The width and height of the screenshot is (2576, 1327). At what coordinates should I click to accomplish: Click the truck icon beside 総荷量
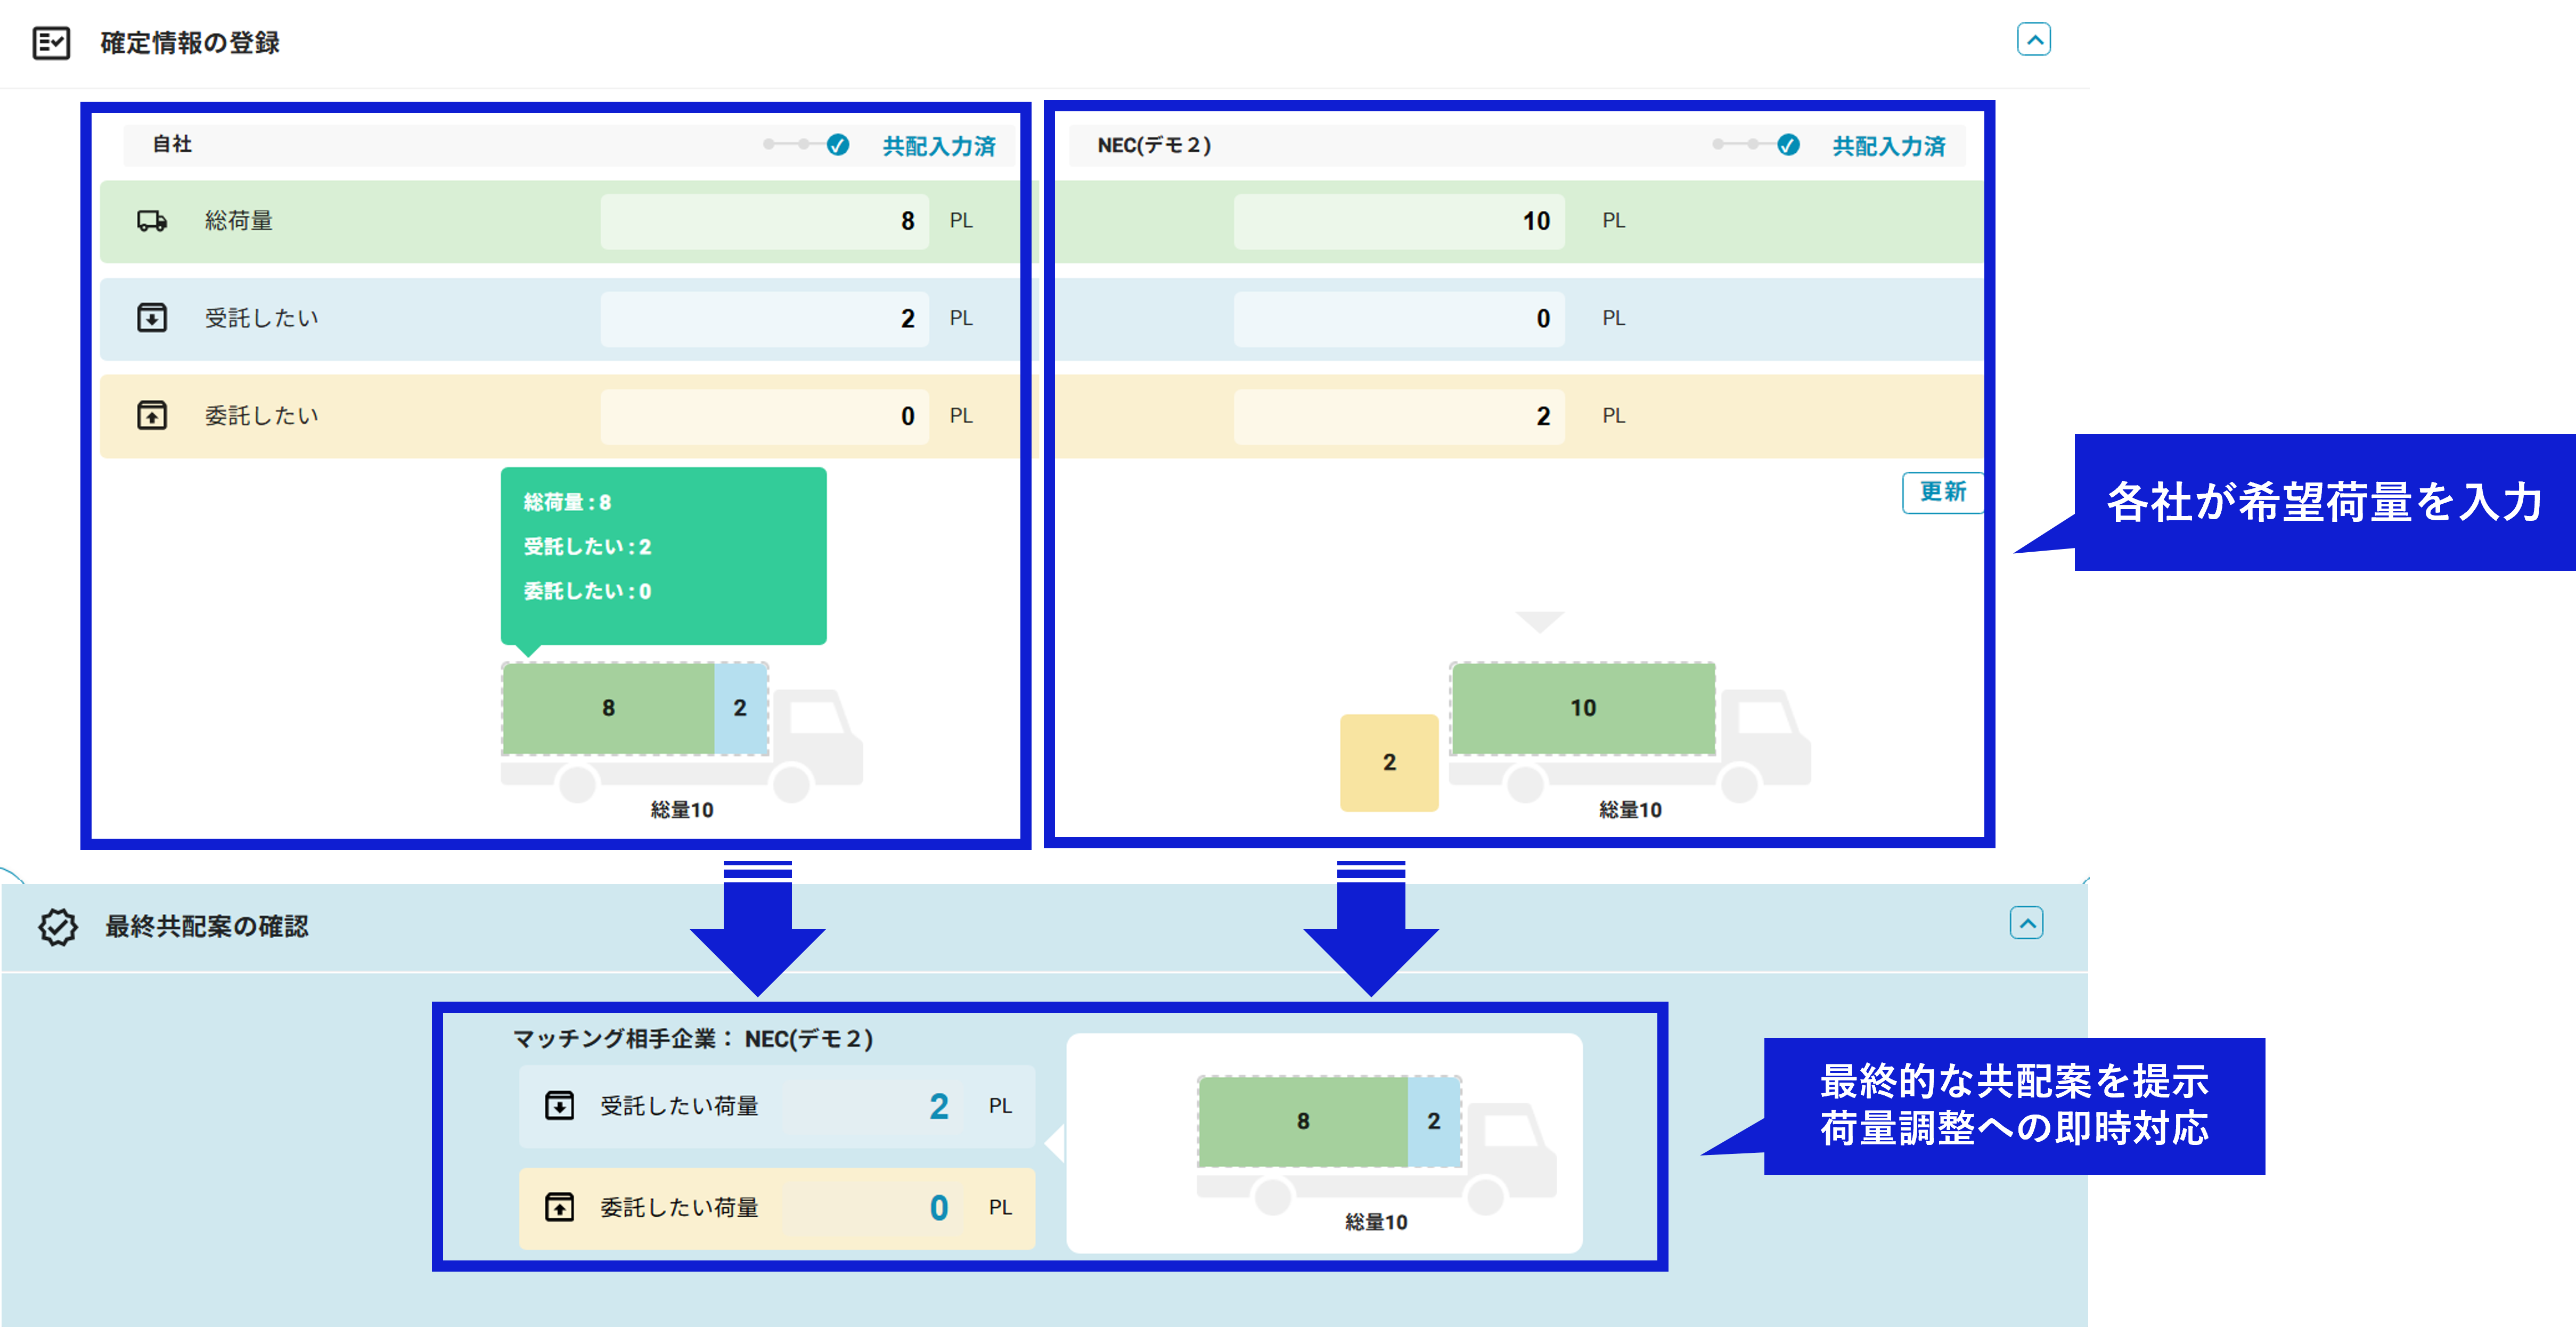pyautogui.click(x=152, y=221)
